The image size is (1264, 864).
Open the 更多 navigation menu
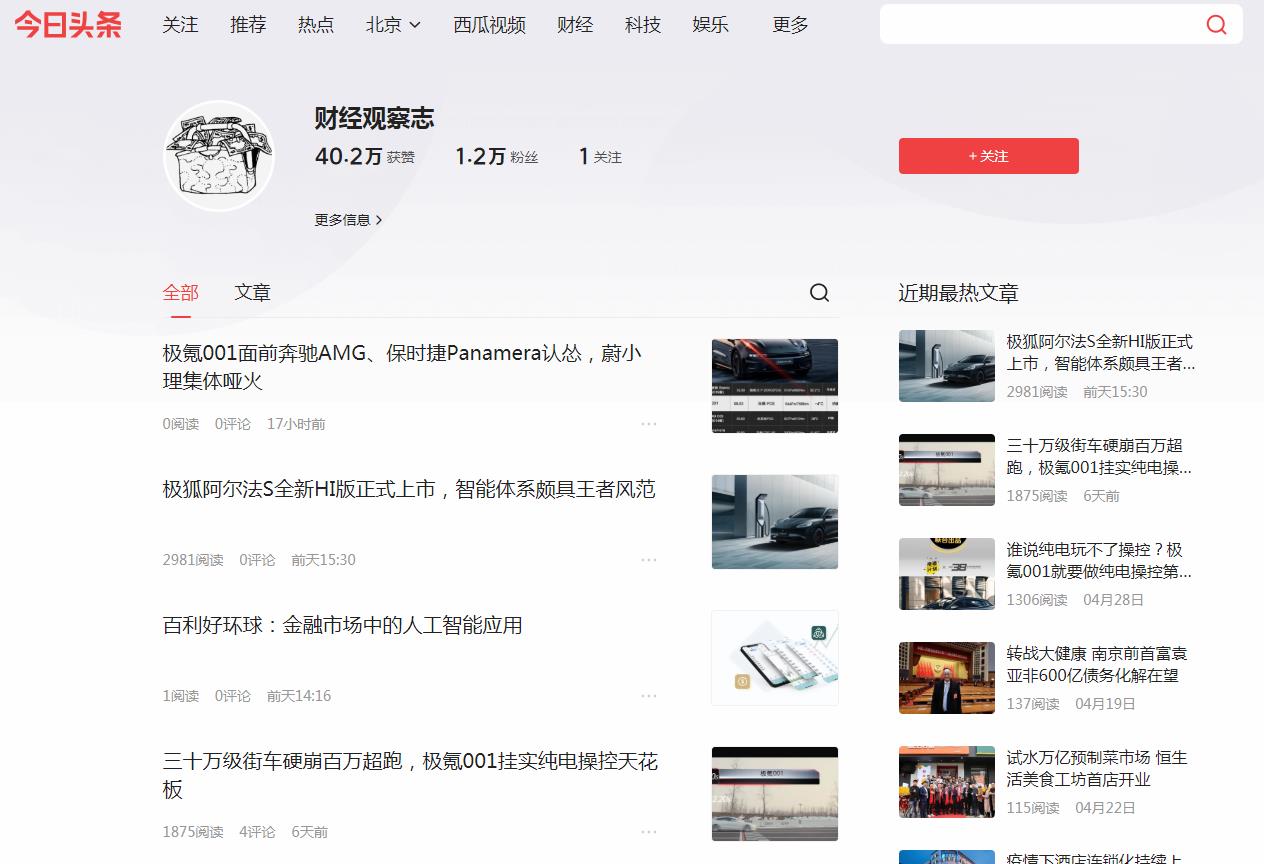coord(790,25)
